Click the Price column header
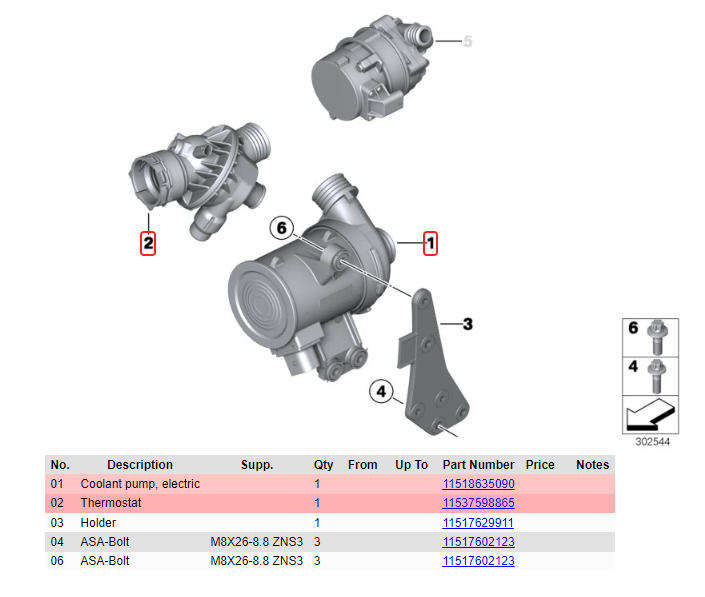Screen dimensions: 705x597 [540, 465]
